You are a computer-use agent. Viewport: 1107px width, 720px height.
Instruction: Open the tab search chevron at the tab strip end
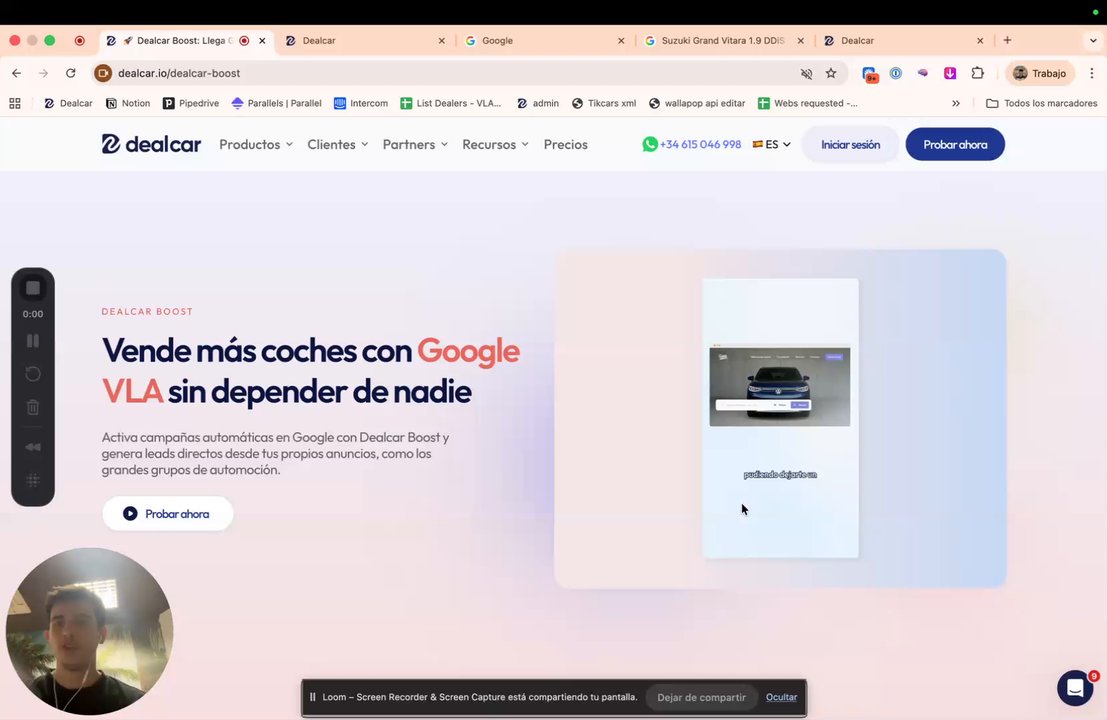pyautogui.click(x=1093, y=41)
